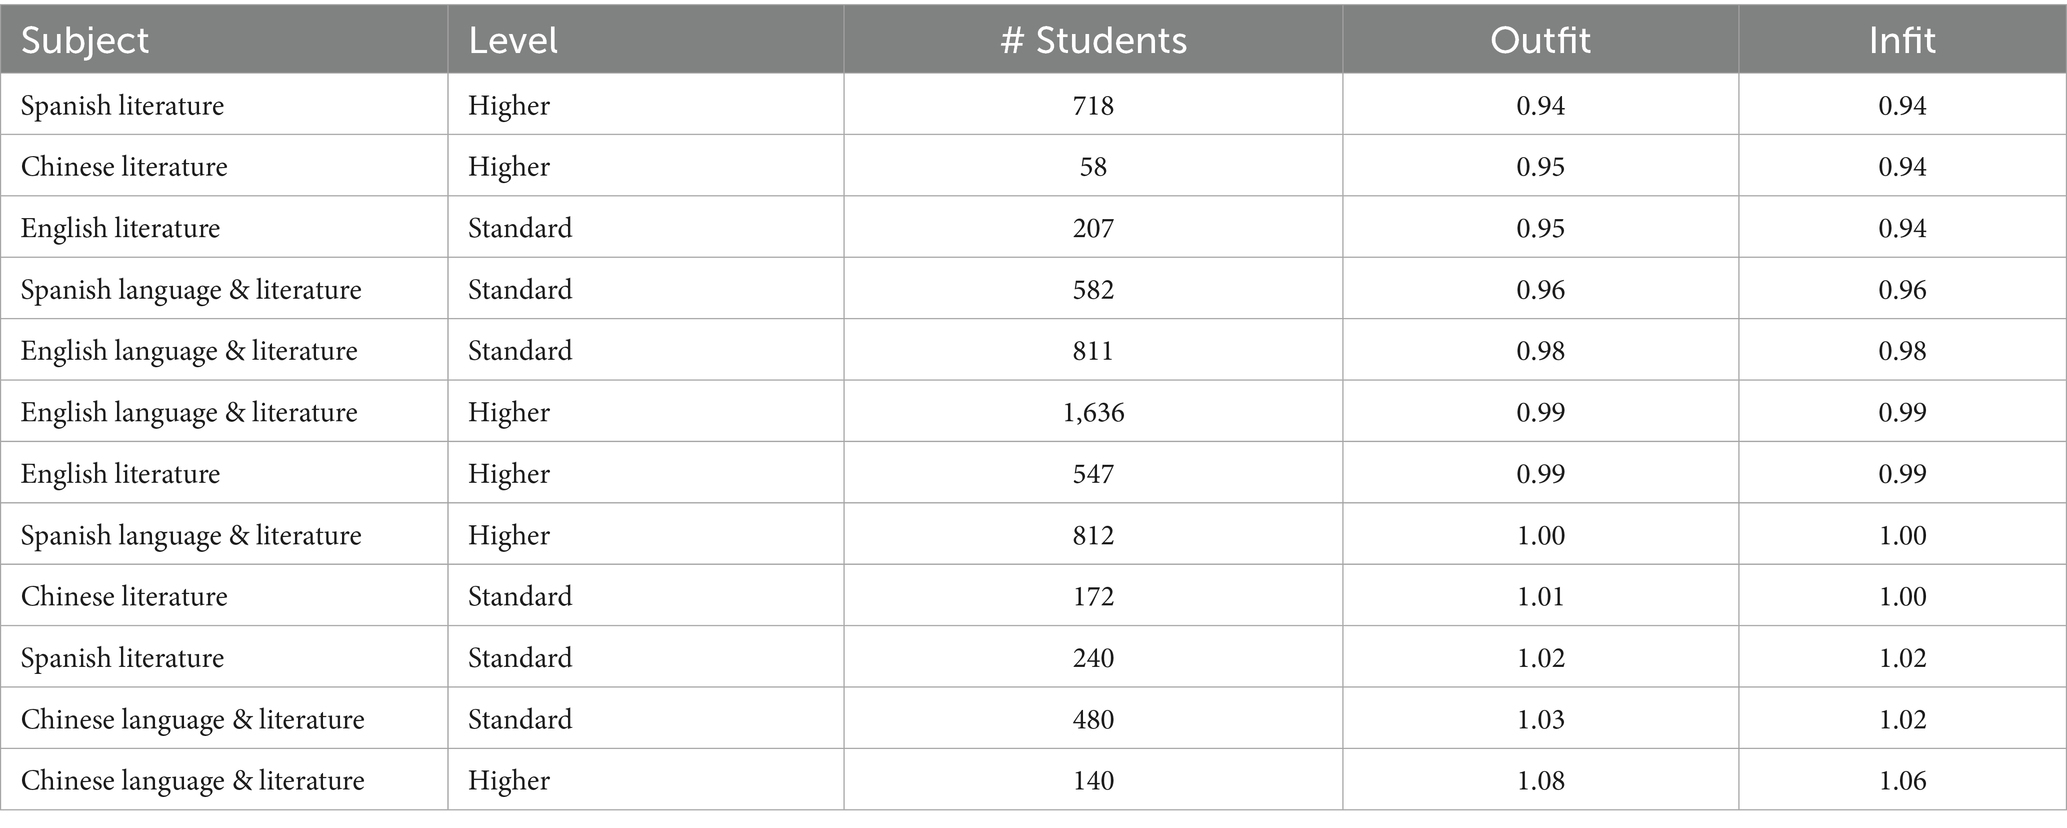Screen dimensions: 2067x828
Task: Select the Outfit value 1.03
Action: tap(1540, 719)
